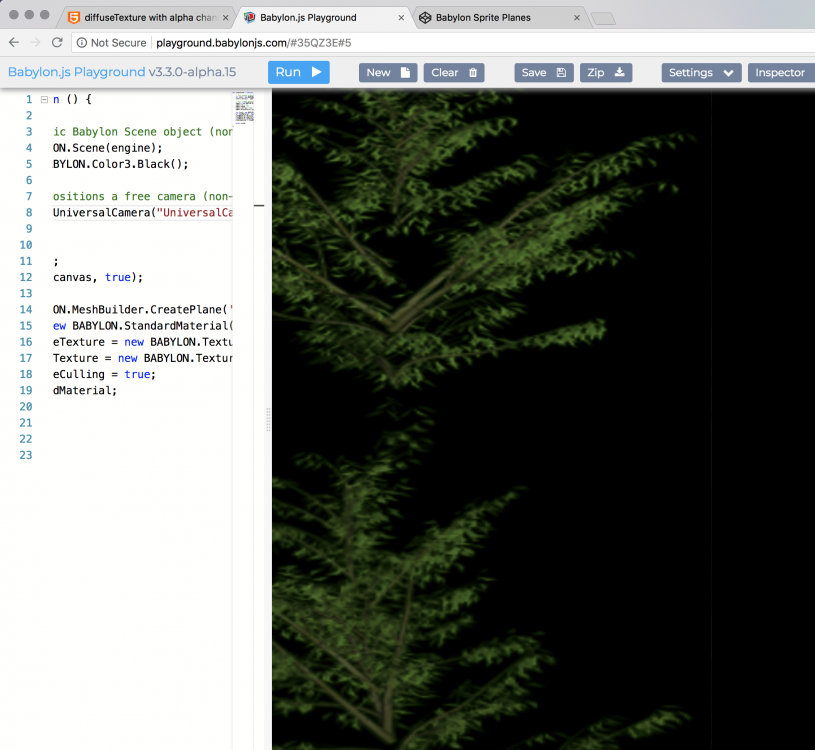Click the editor splitter handle

[268, 419]
